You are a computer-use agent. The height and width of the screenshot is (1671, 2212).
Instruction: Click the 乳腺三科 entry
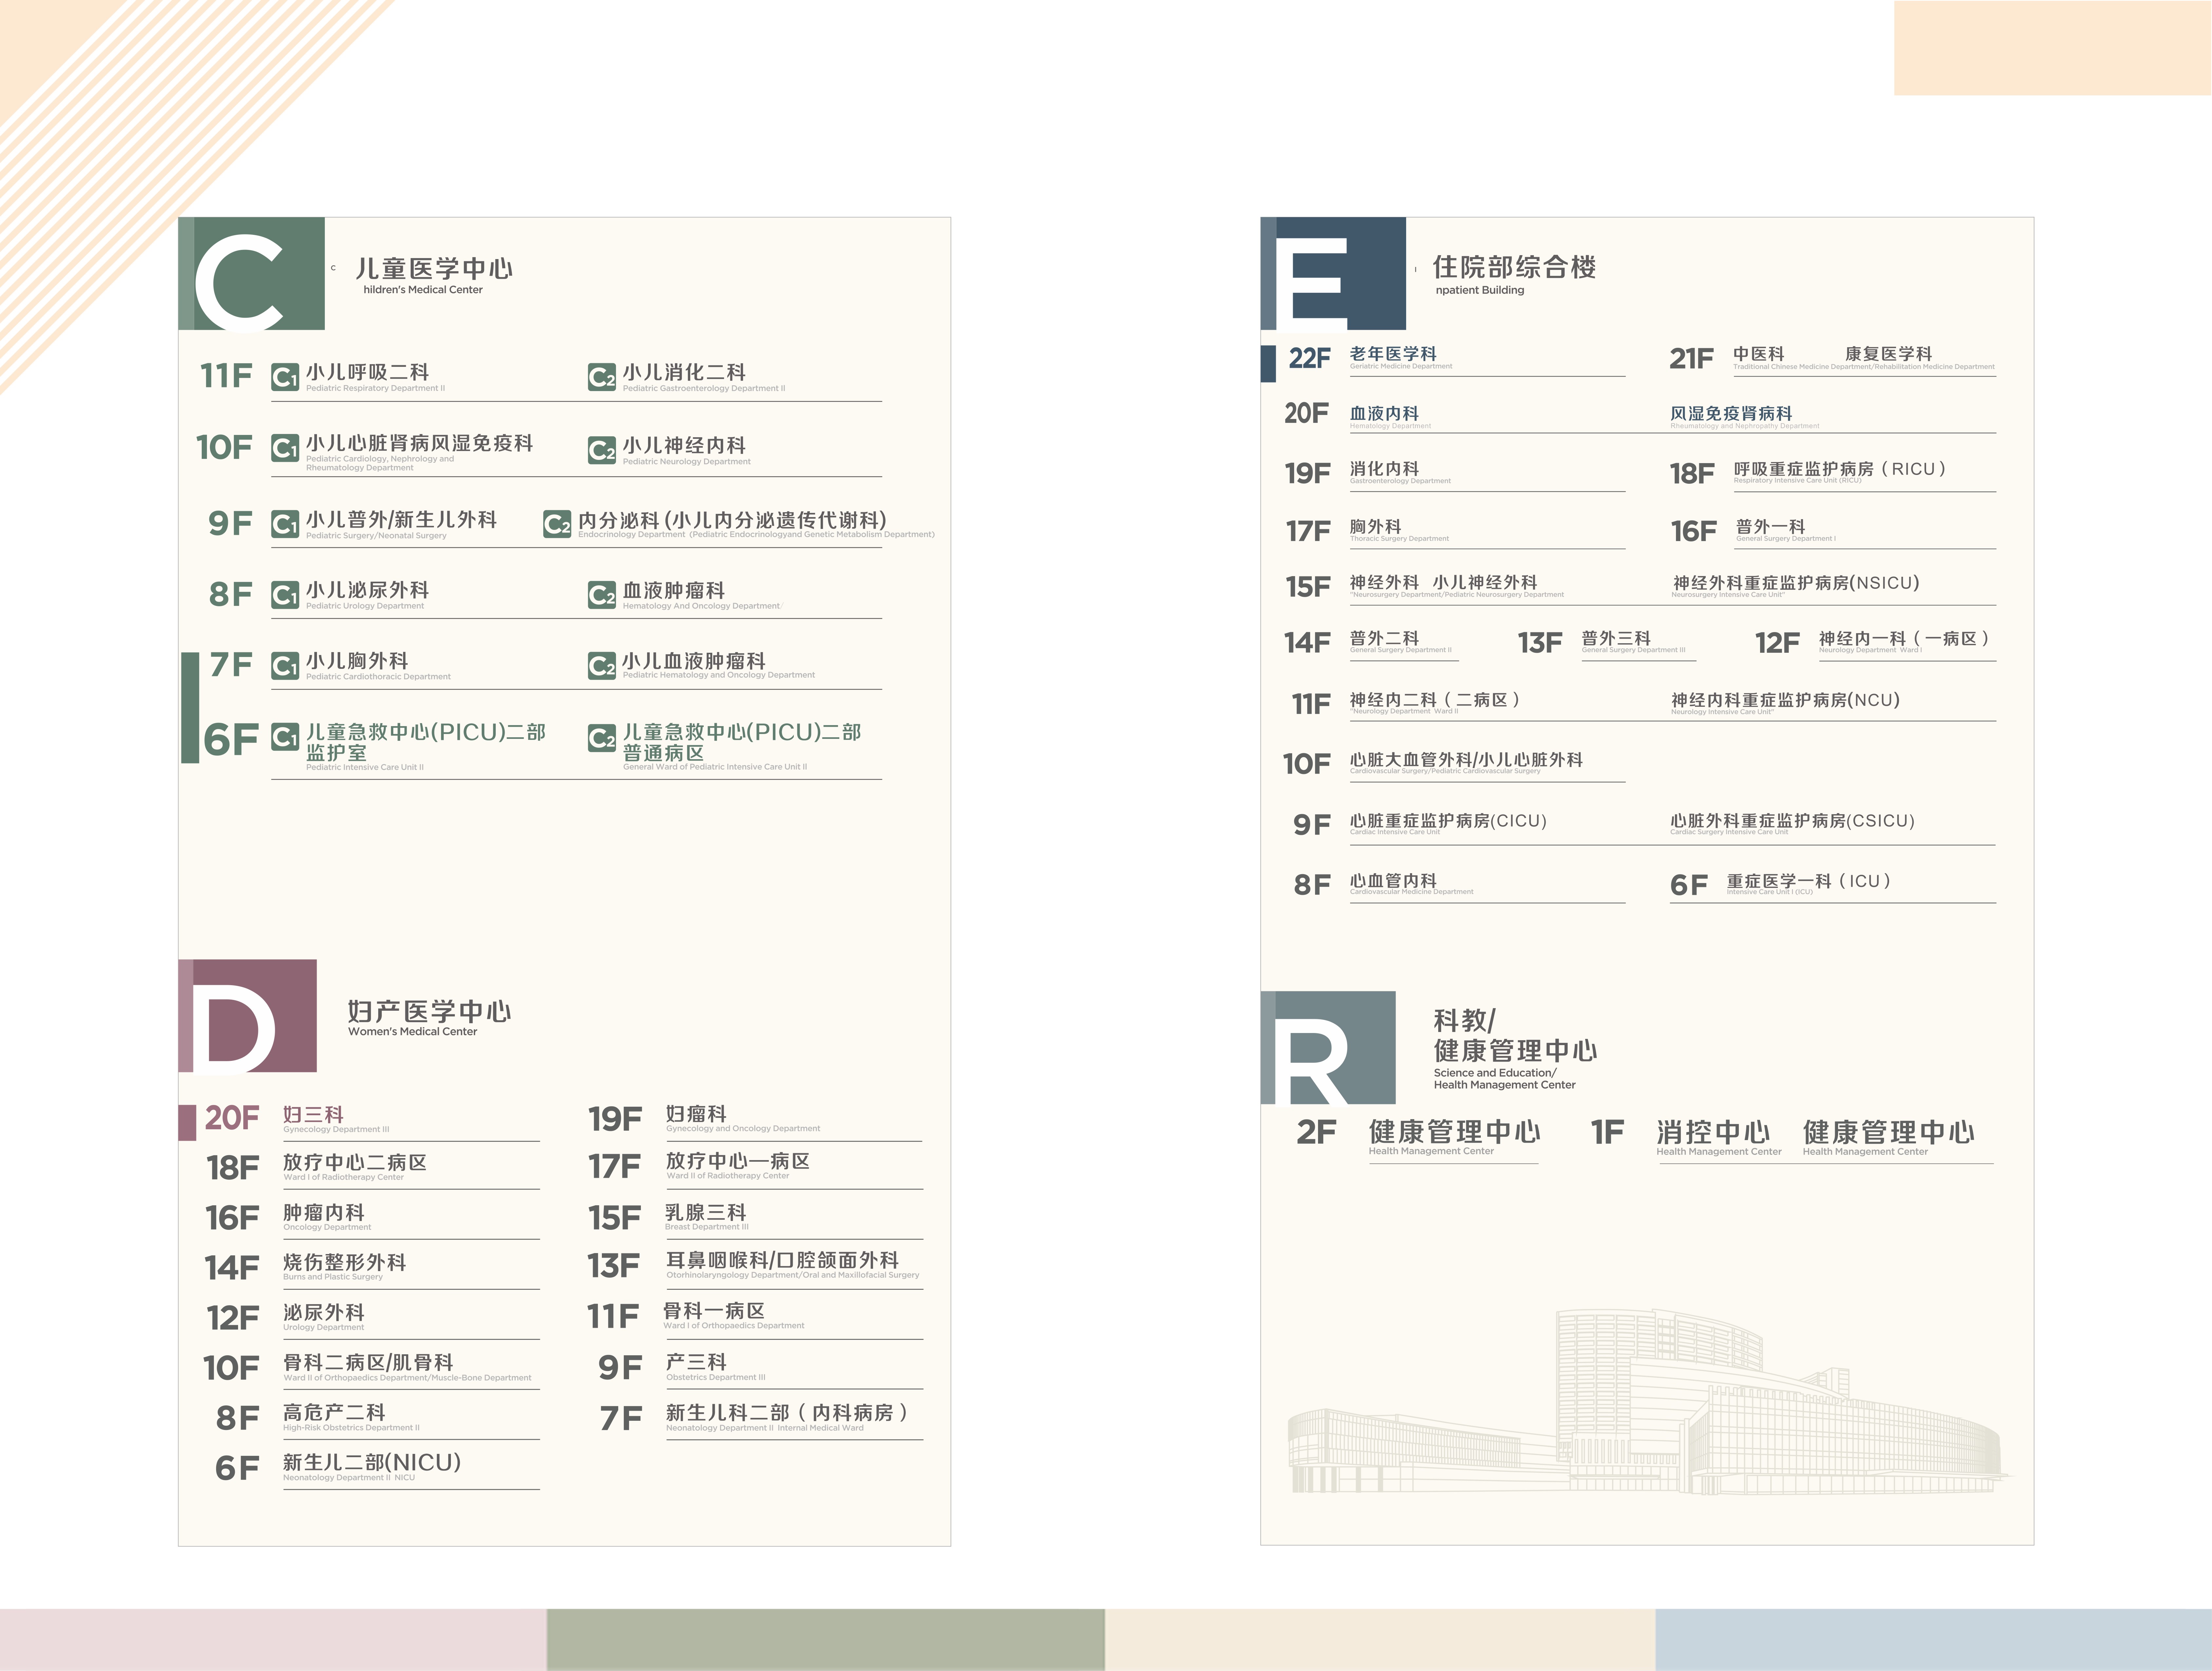[x=706, y=1212]
